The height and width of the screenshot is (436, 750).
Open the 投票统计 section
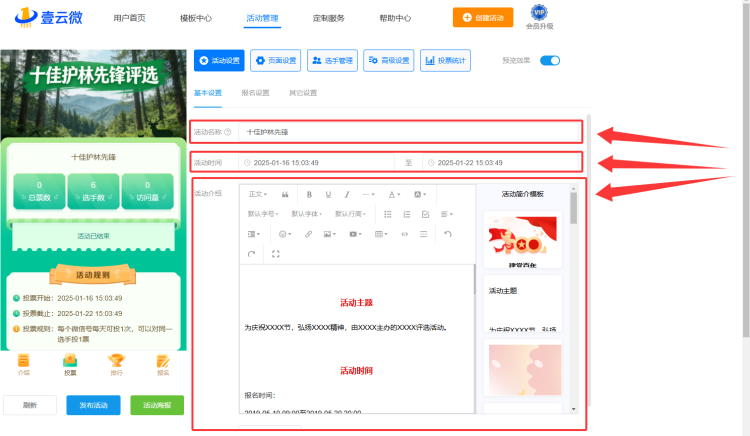[445, 61]
